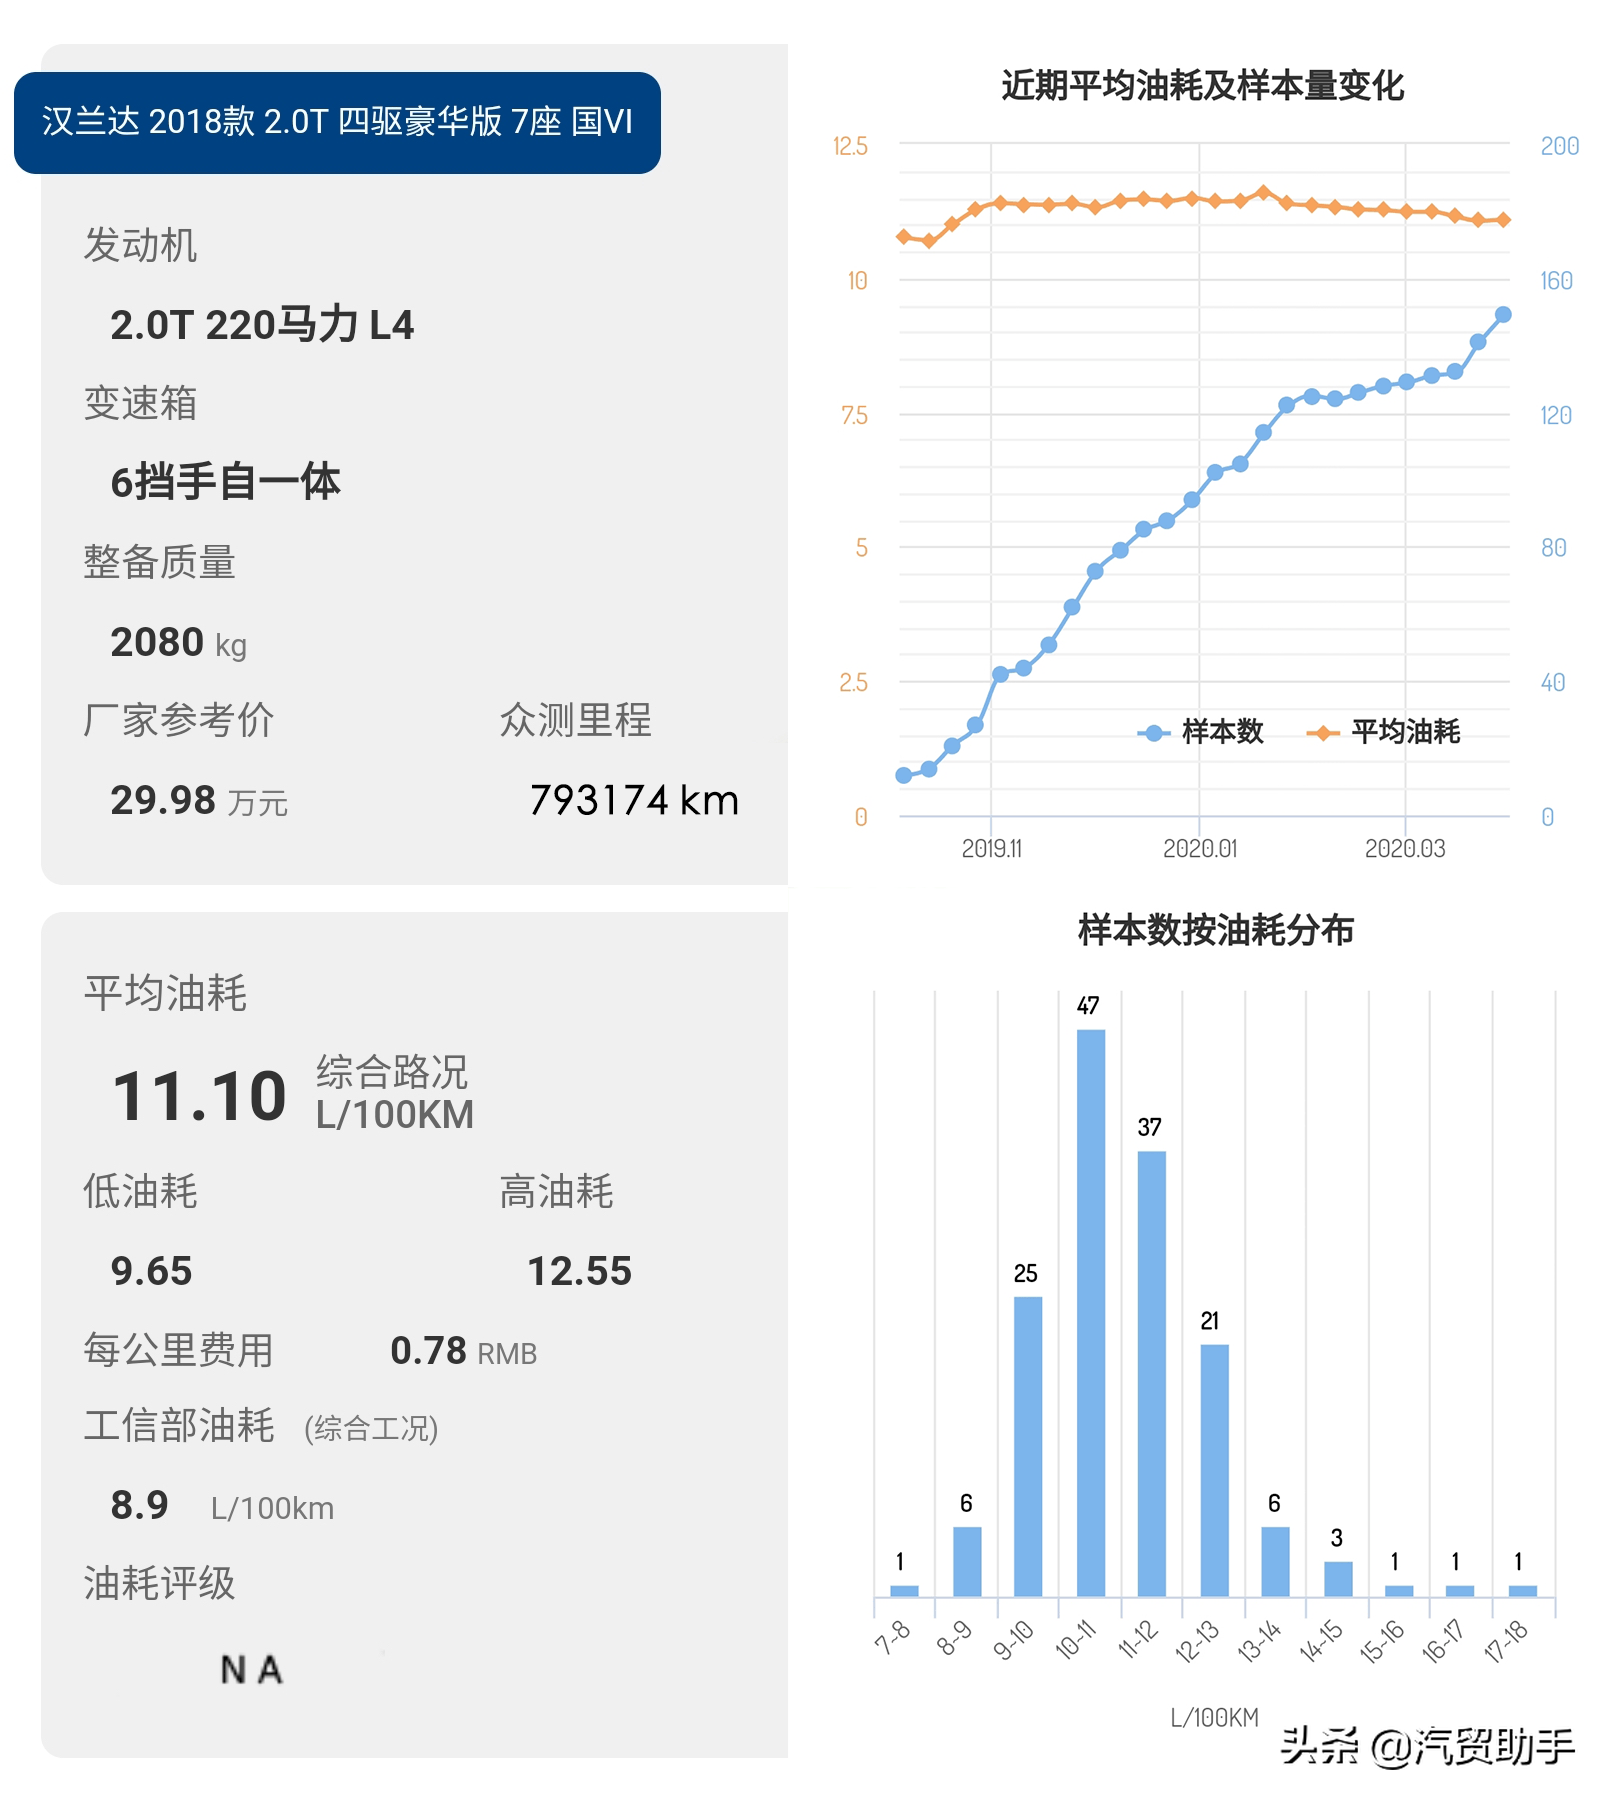Click the histogram bar labeled 3

tap(1338, 1579)
